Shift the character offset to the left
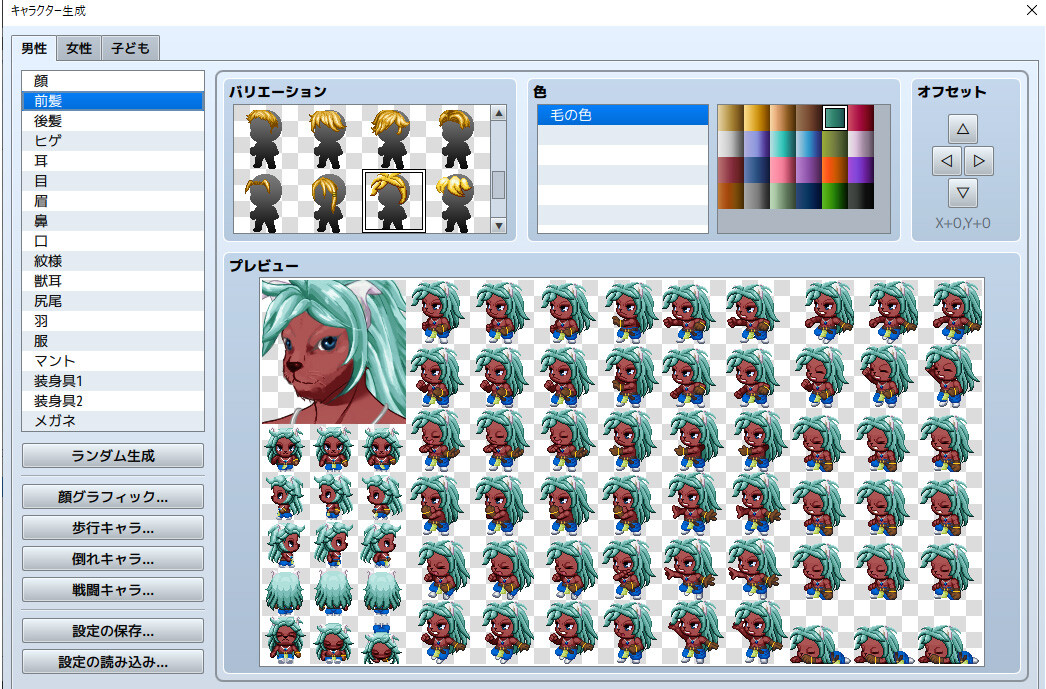Viewport: 1046px width, 689px height. pyautogui.click(x=946, y=160)
